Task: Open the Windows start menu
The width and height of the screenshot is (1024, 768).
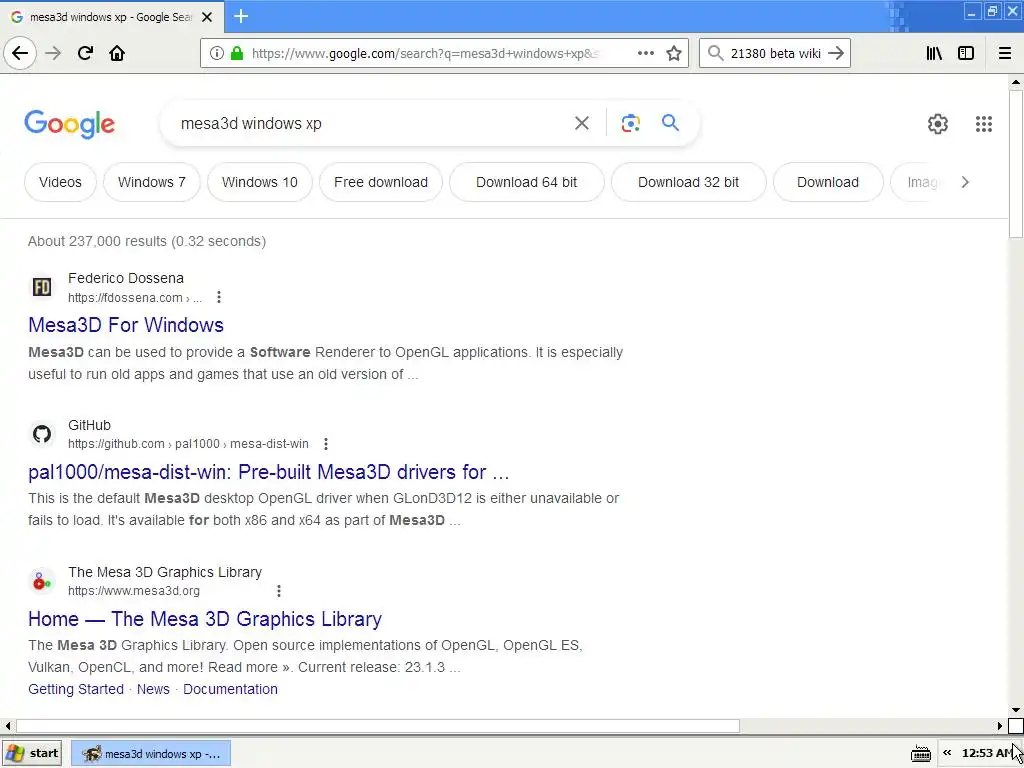Action: tap(32, 753)
